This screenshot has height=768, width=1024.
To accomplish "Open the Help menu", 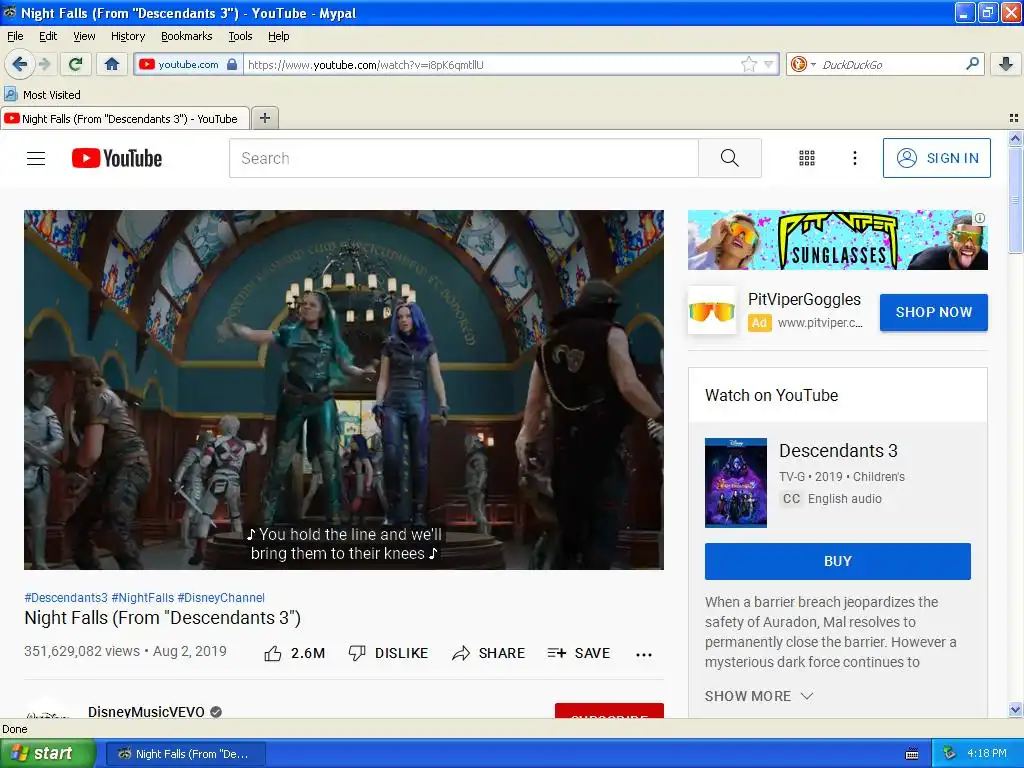I will [x=278, y=36].
